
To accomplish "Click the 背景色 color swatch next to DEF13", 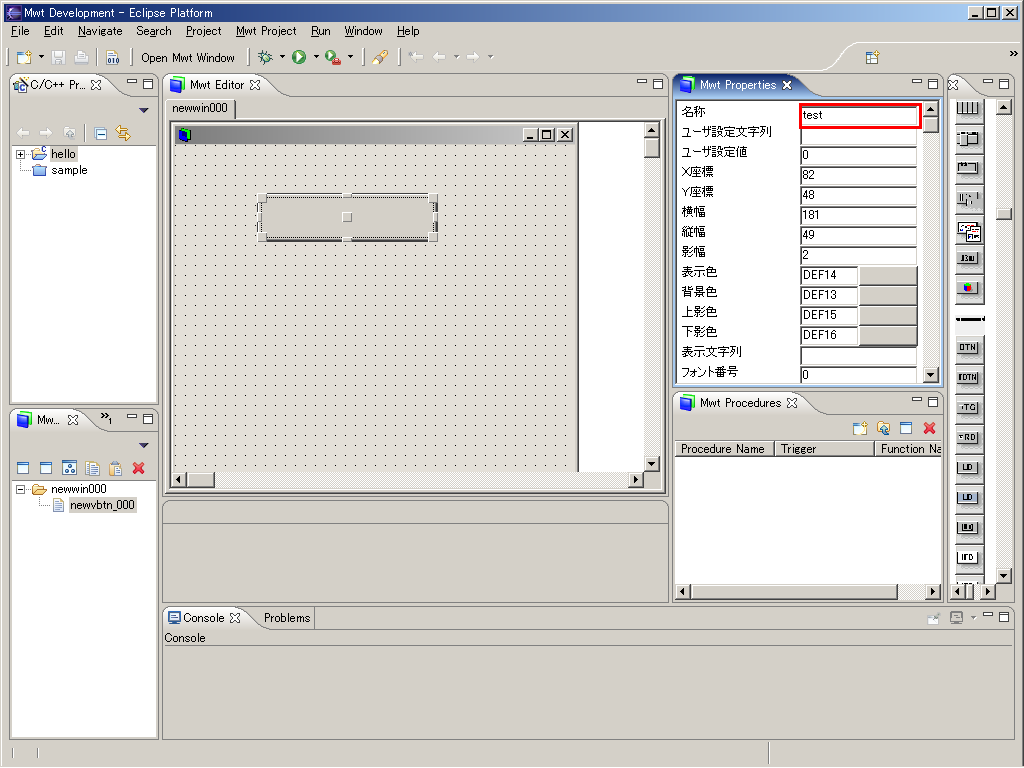I will 888,295.
